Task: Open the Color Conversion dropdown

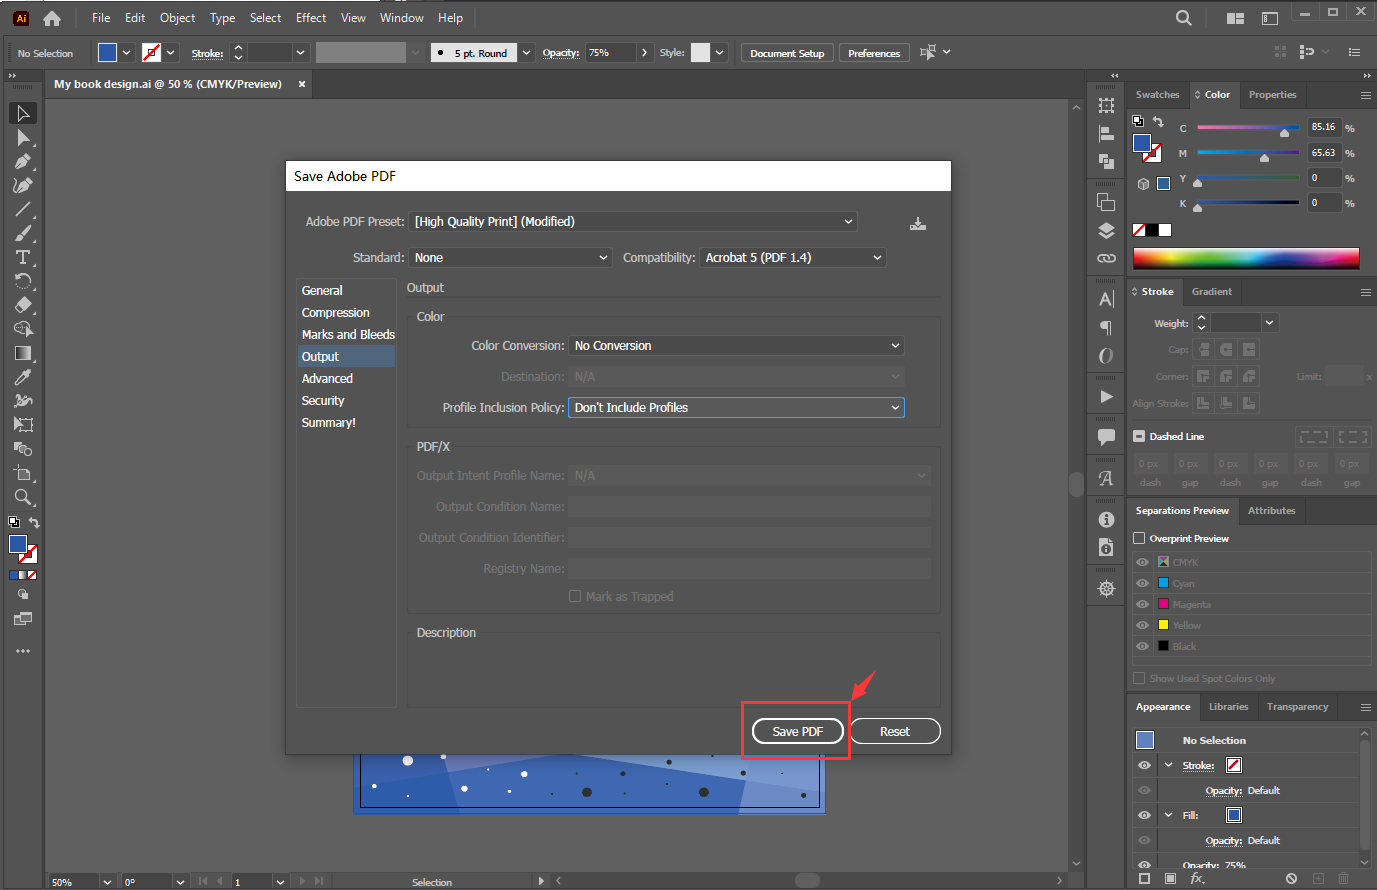Action: coord(737,345)
